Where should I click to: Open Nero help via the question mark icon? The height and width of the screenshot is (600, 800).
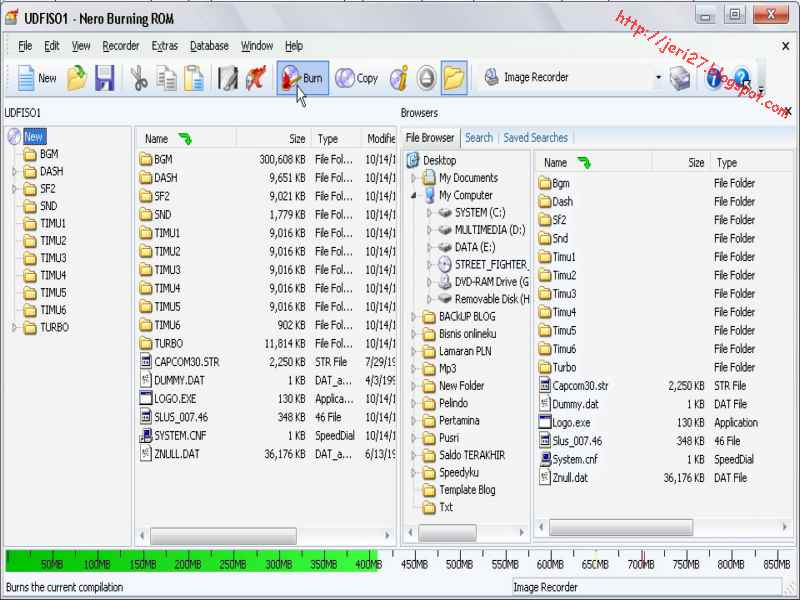(x=740, y=77)
